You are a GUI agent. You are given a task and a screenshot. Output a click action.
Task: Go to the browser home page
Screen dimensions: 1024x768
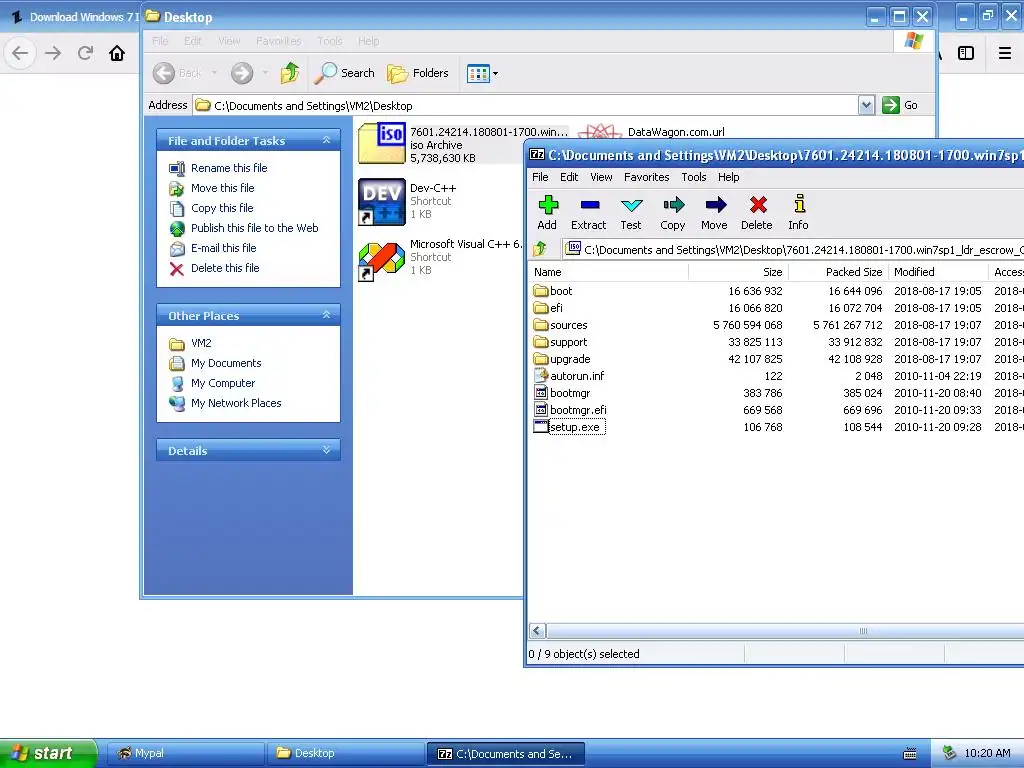(117, 53)
